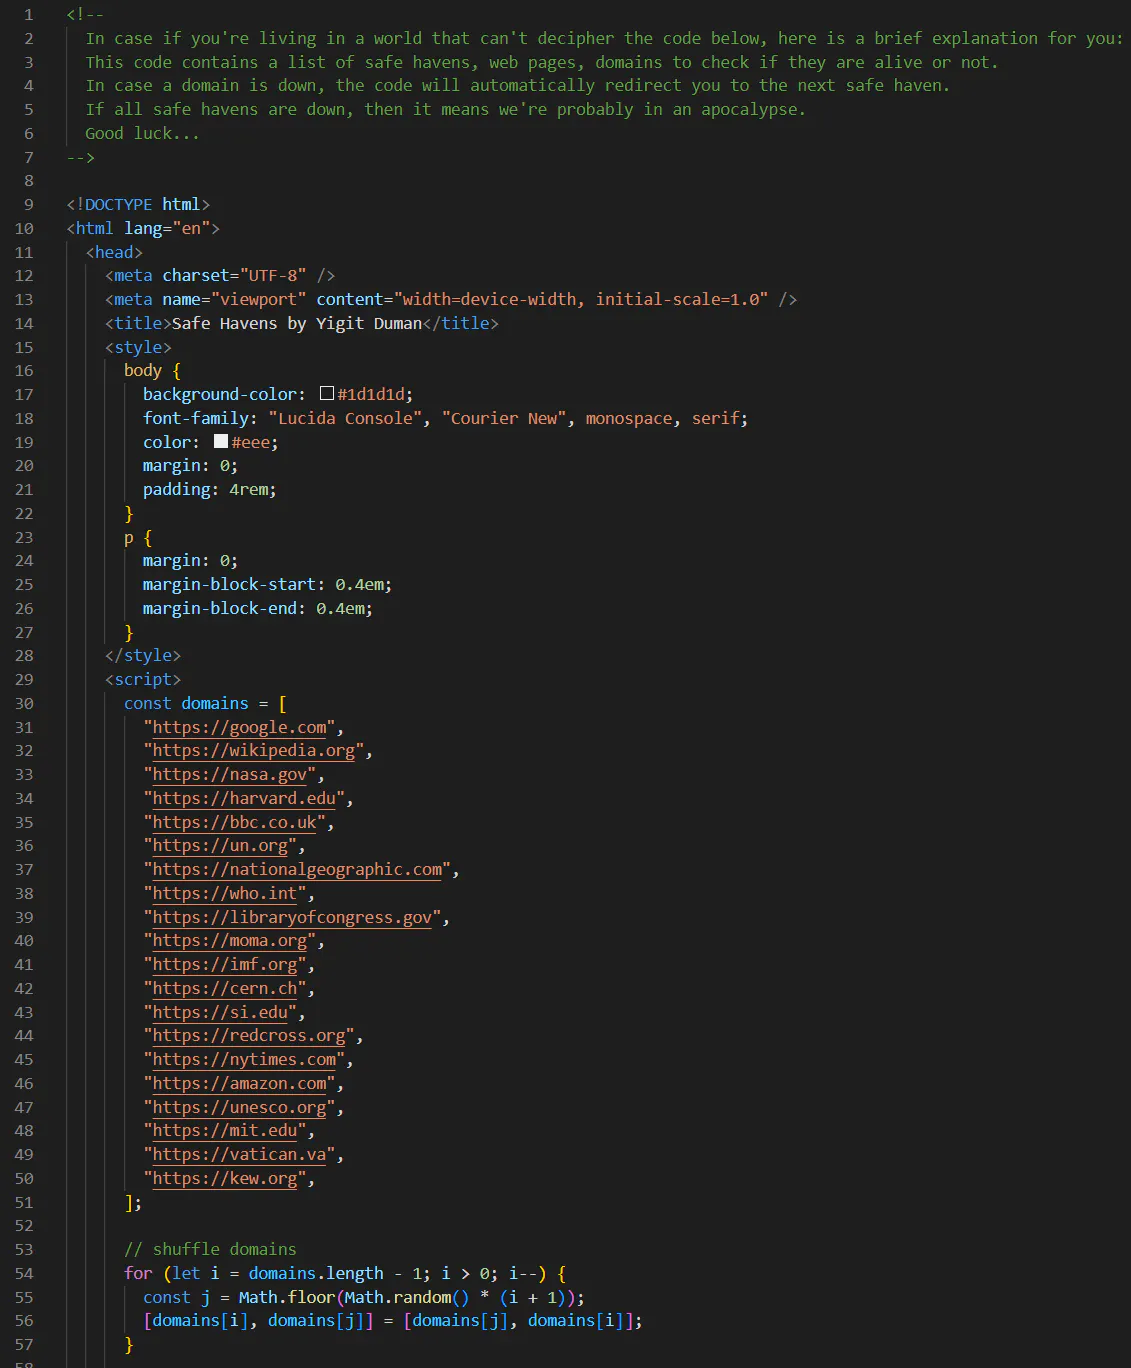1131x1368 pixels.
Task: Select the https://nytimes.com link
Action: 244,1059
